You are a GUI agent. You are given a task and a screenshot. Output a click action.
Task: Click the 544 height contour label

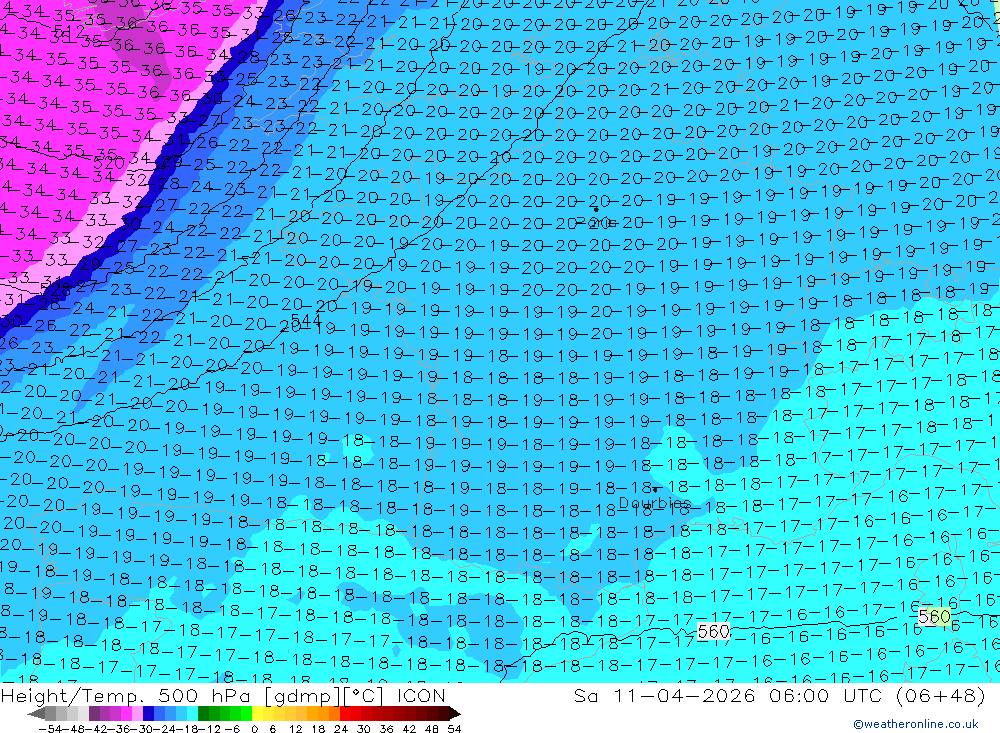pyautogui.click(x=305, y=320)
